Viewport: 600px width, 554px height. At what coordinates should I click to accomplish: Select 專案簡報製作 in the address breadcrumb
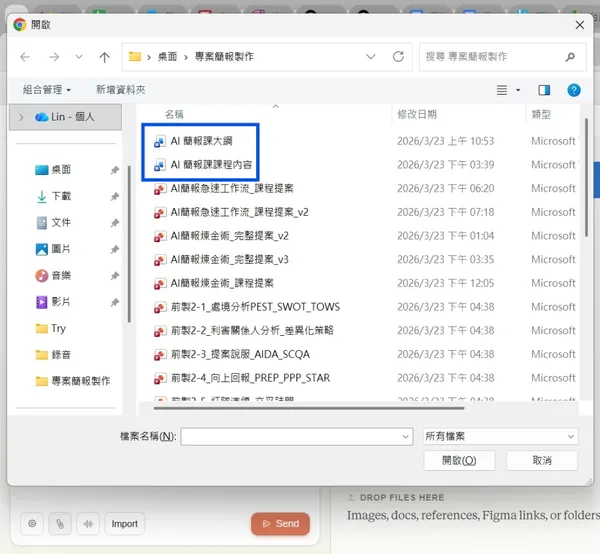224,57
